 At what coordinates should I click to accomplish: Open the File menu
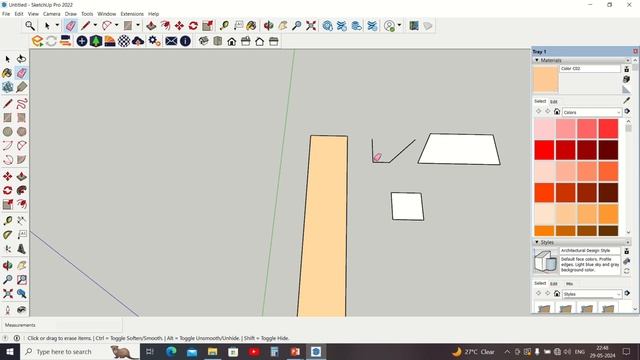(6, 14)
